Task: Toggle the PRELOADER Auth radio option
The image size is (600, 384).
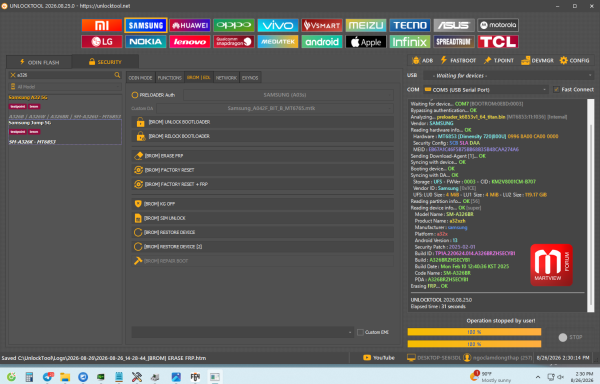Action: pos(135,95)
